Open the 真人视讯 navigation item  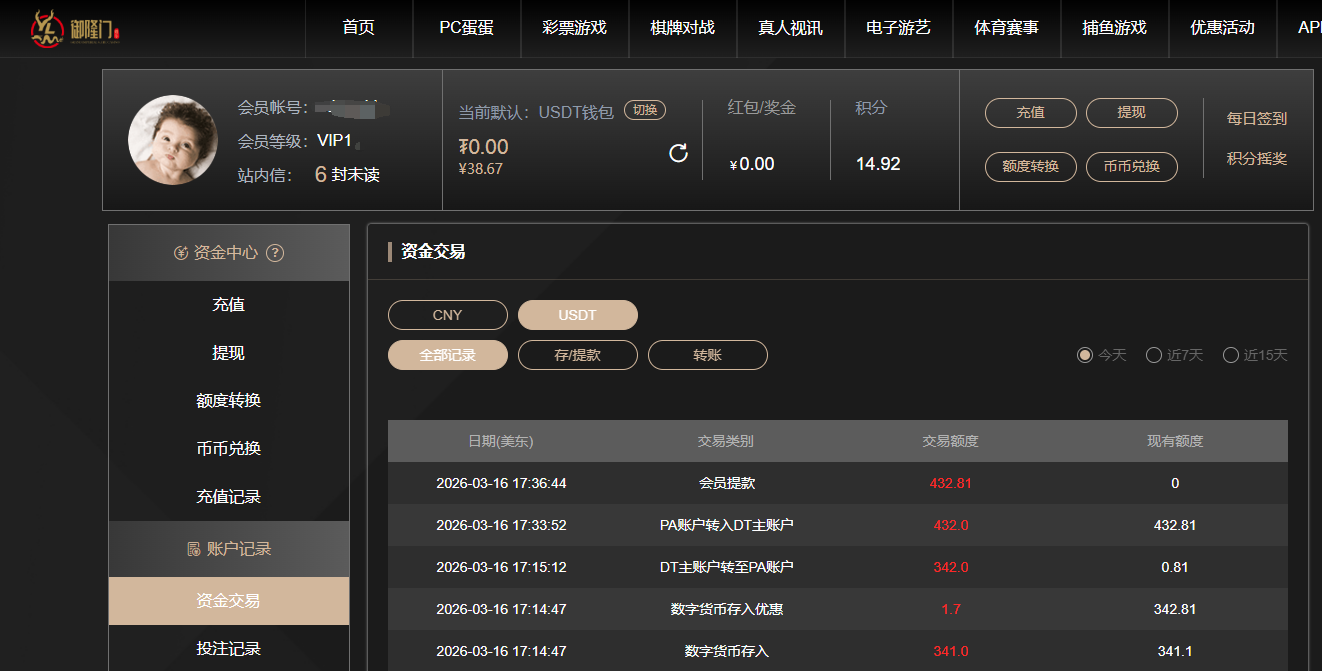pyautogui.click(x=790, y=28)
